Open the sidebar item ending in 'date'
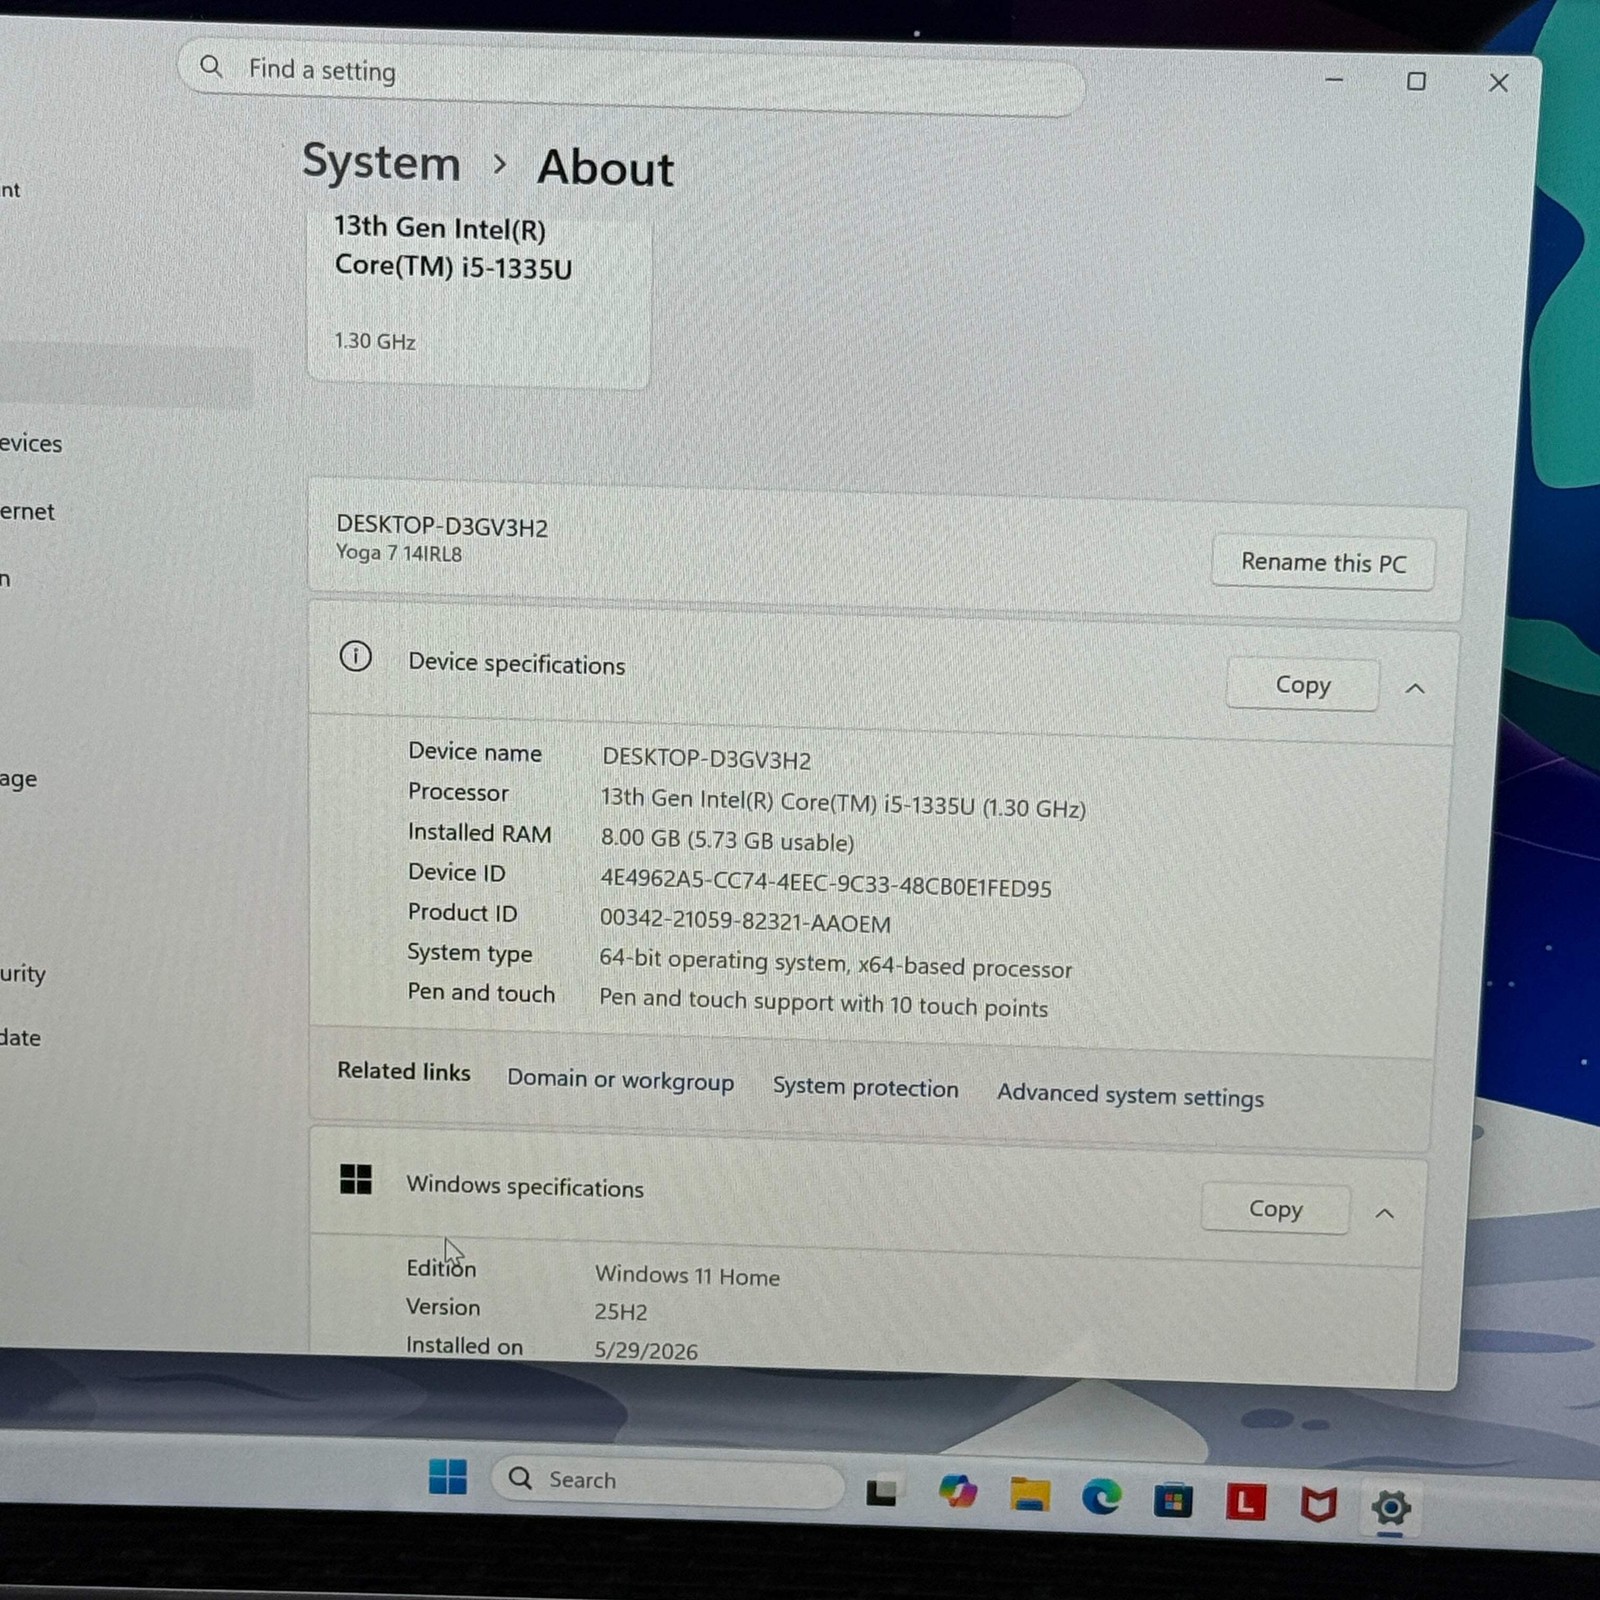Image resolution: width=1600 pixels, height=1600 pixels. [x=20, y=1037]
